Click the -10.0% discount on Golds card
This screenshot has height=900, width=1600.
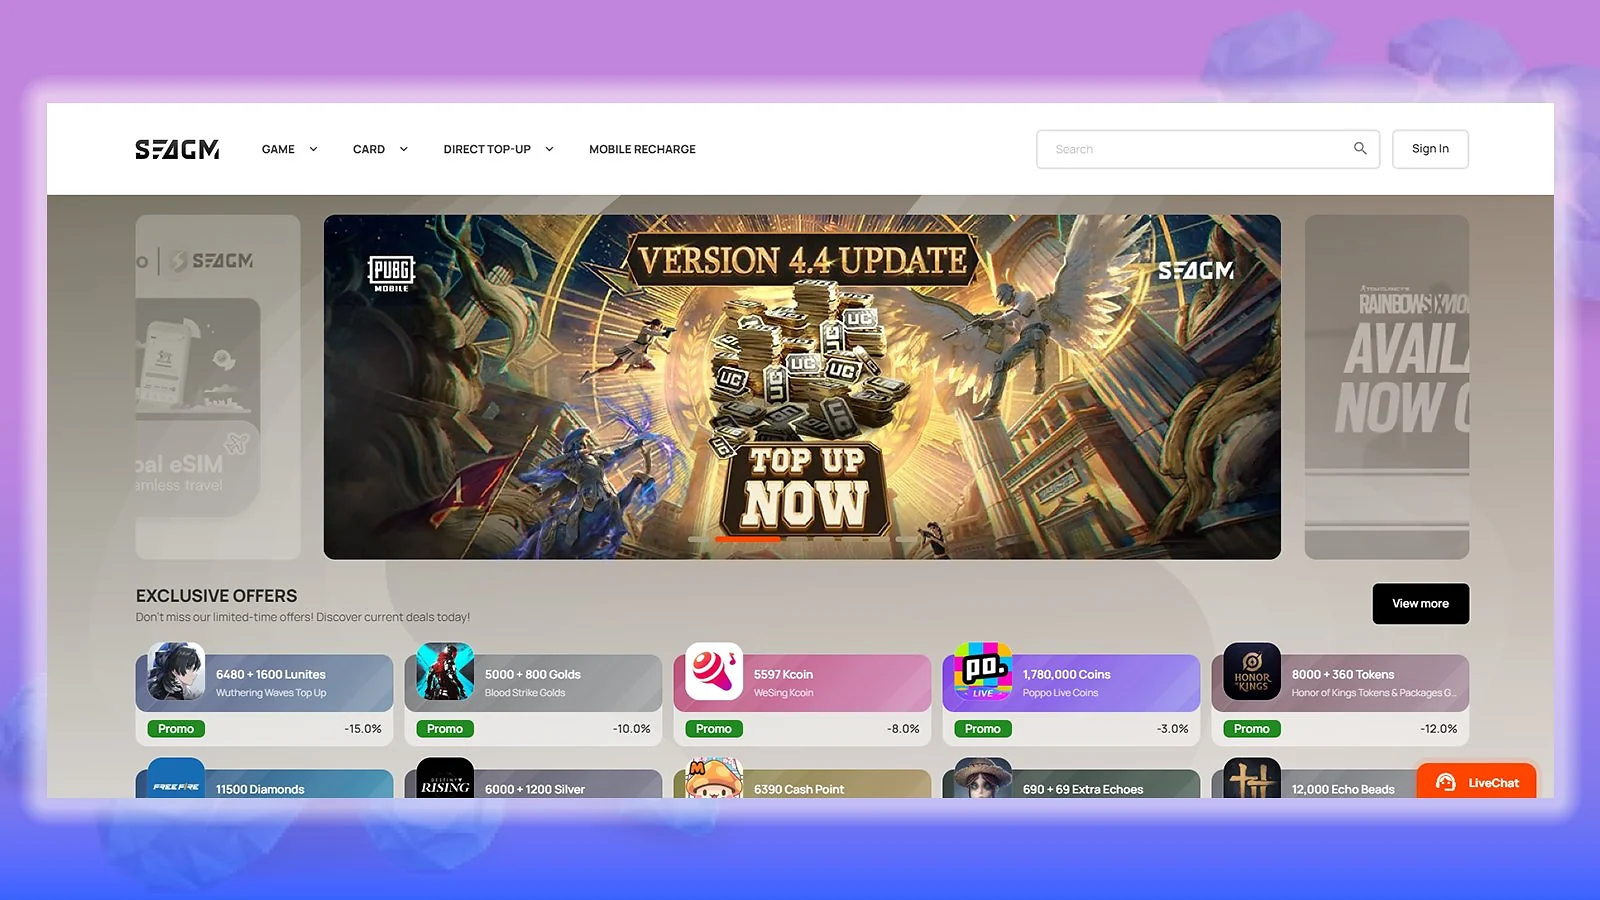point(632,729)
